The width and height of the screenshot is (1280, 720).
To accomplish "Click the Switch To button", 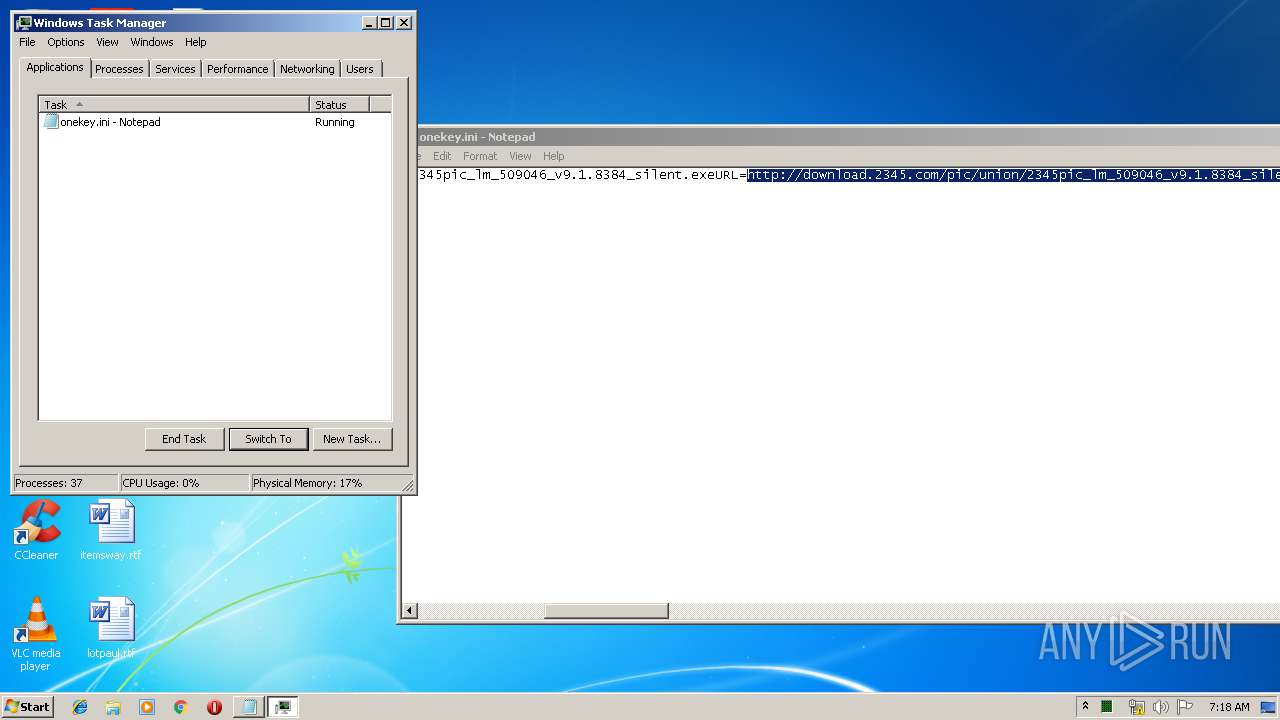I will click(x=268, y=439).
